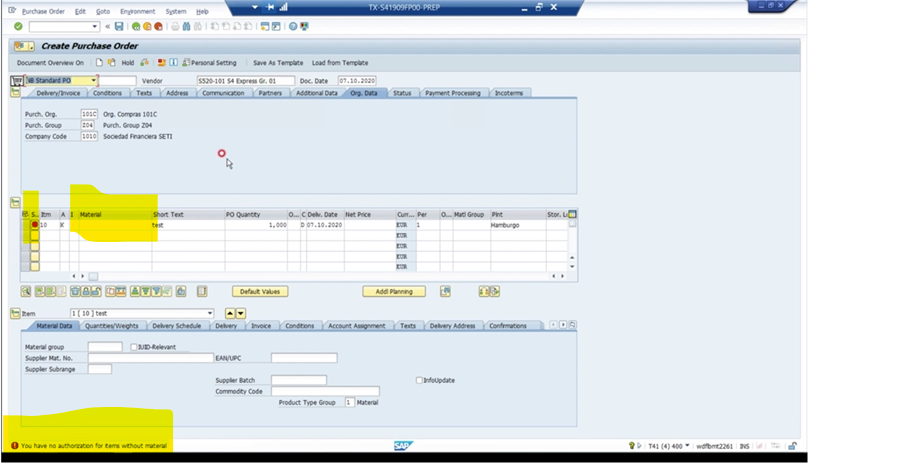This screenshot has width=906, height=464.
Task: Open the command field dropdown arrow
Action: pyautogui.click(x=95, y=27)
